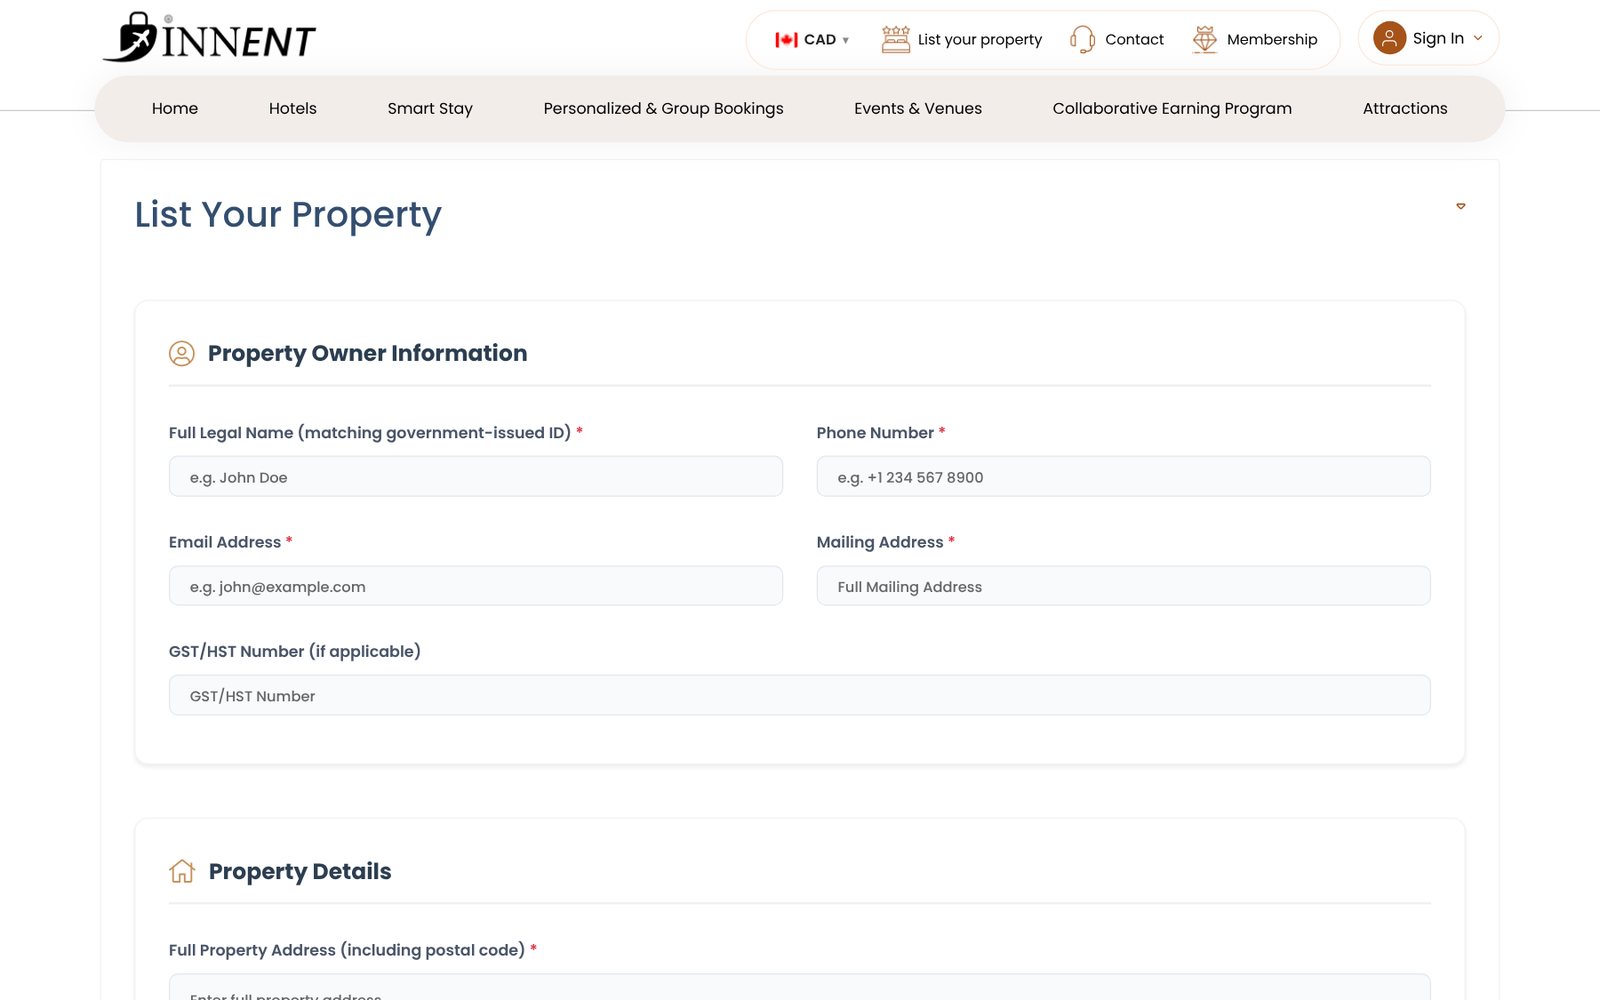Collapse the List Your Property section arrow
Viewport: 1600px width, 1000px height.
point(1460,206)
